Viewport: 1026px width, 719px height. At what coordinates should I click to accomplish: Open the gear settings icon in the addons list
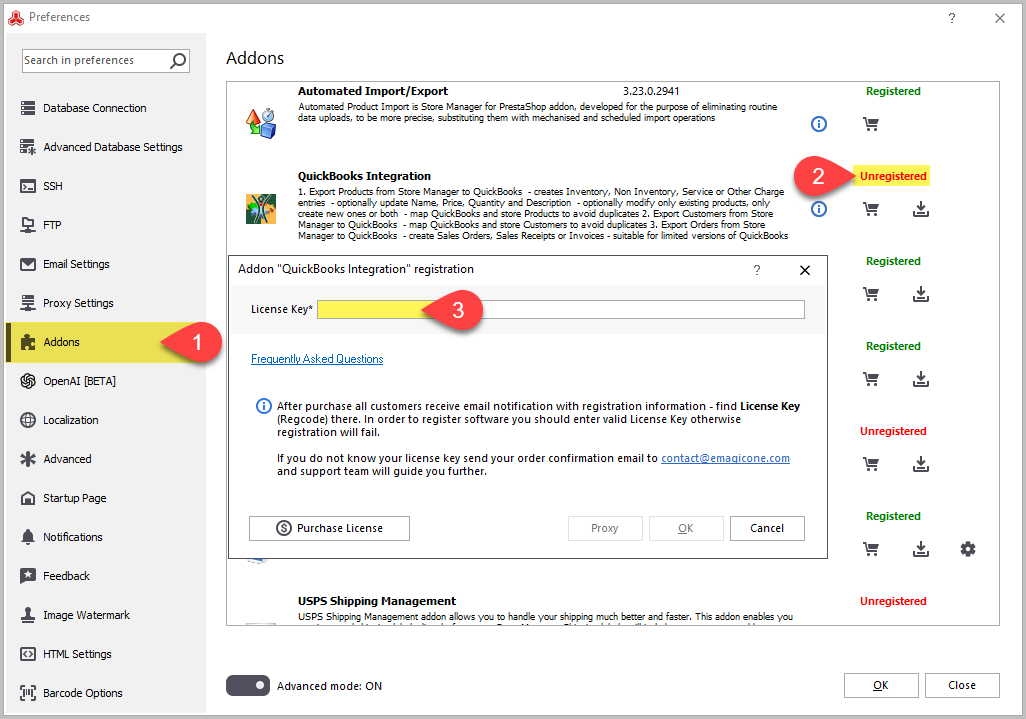[x=968, y=549]
